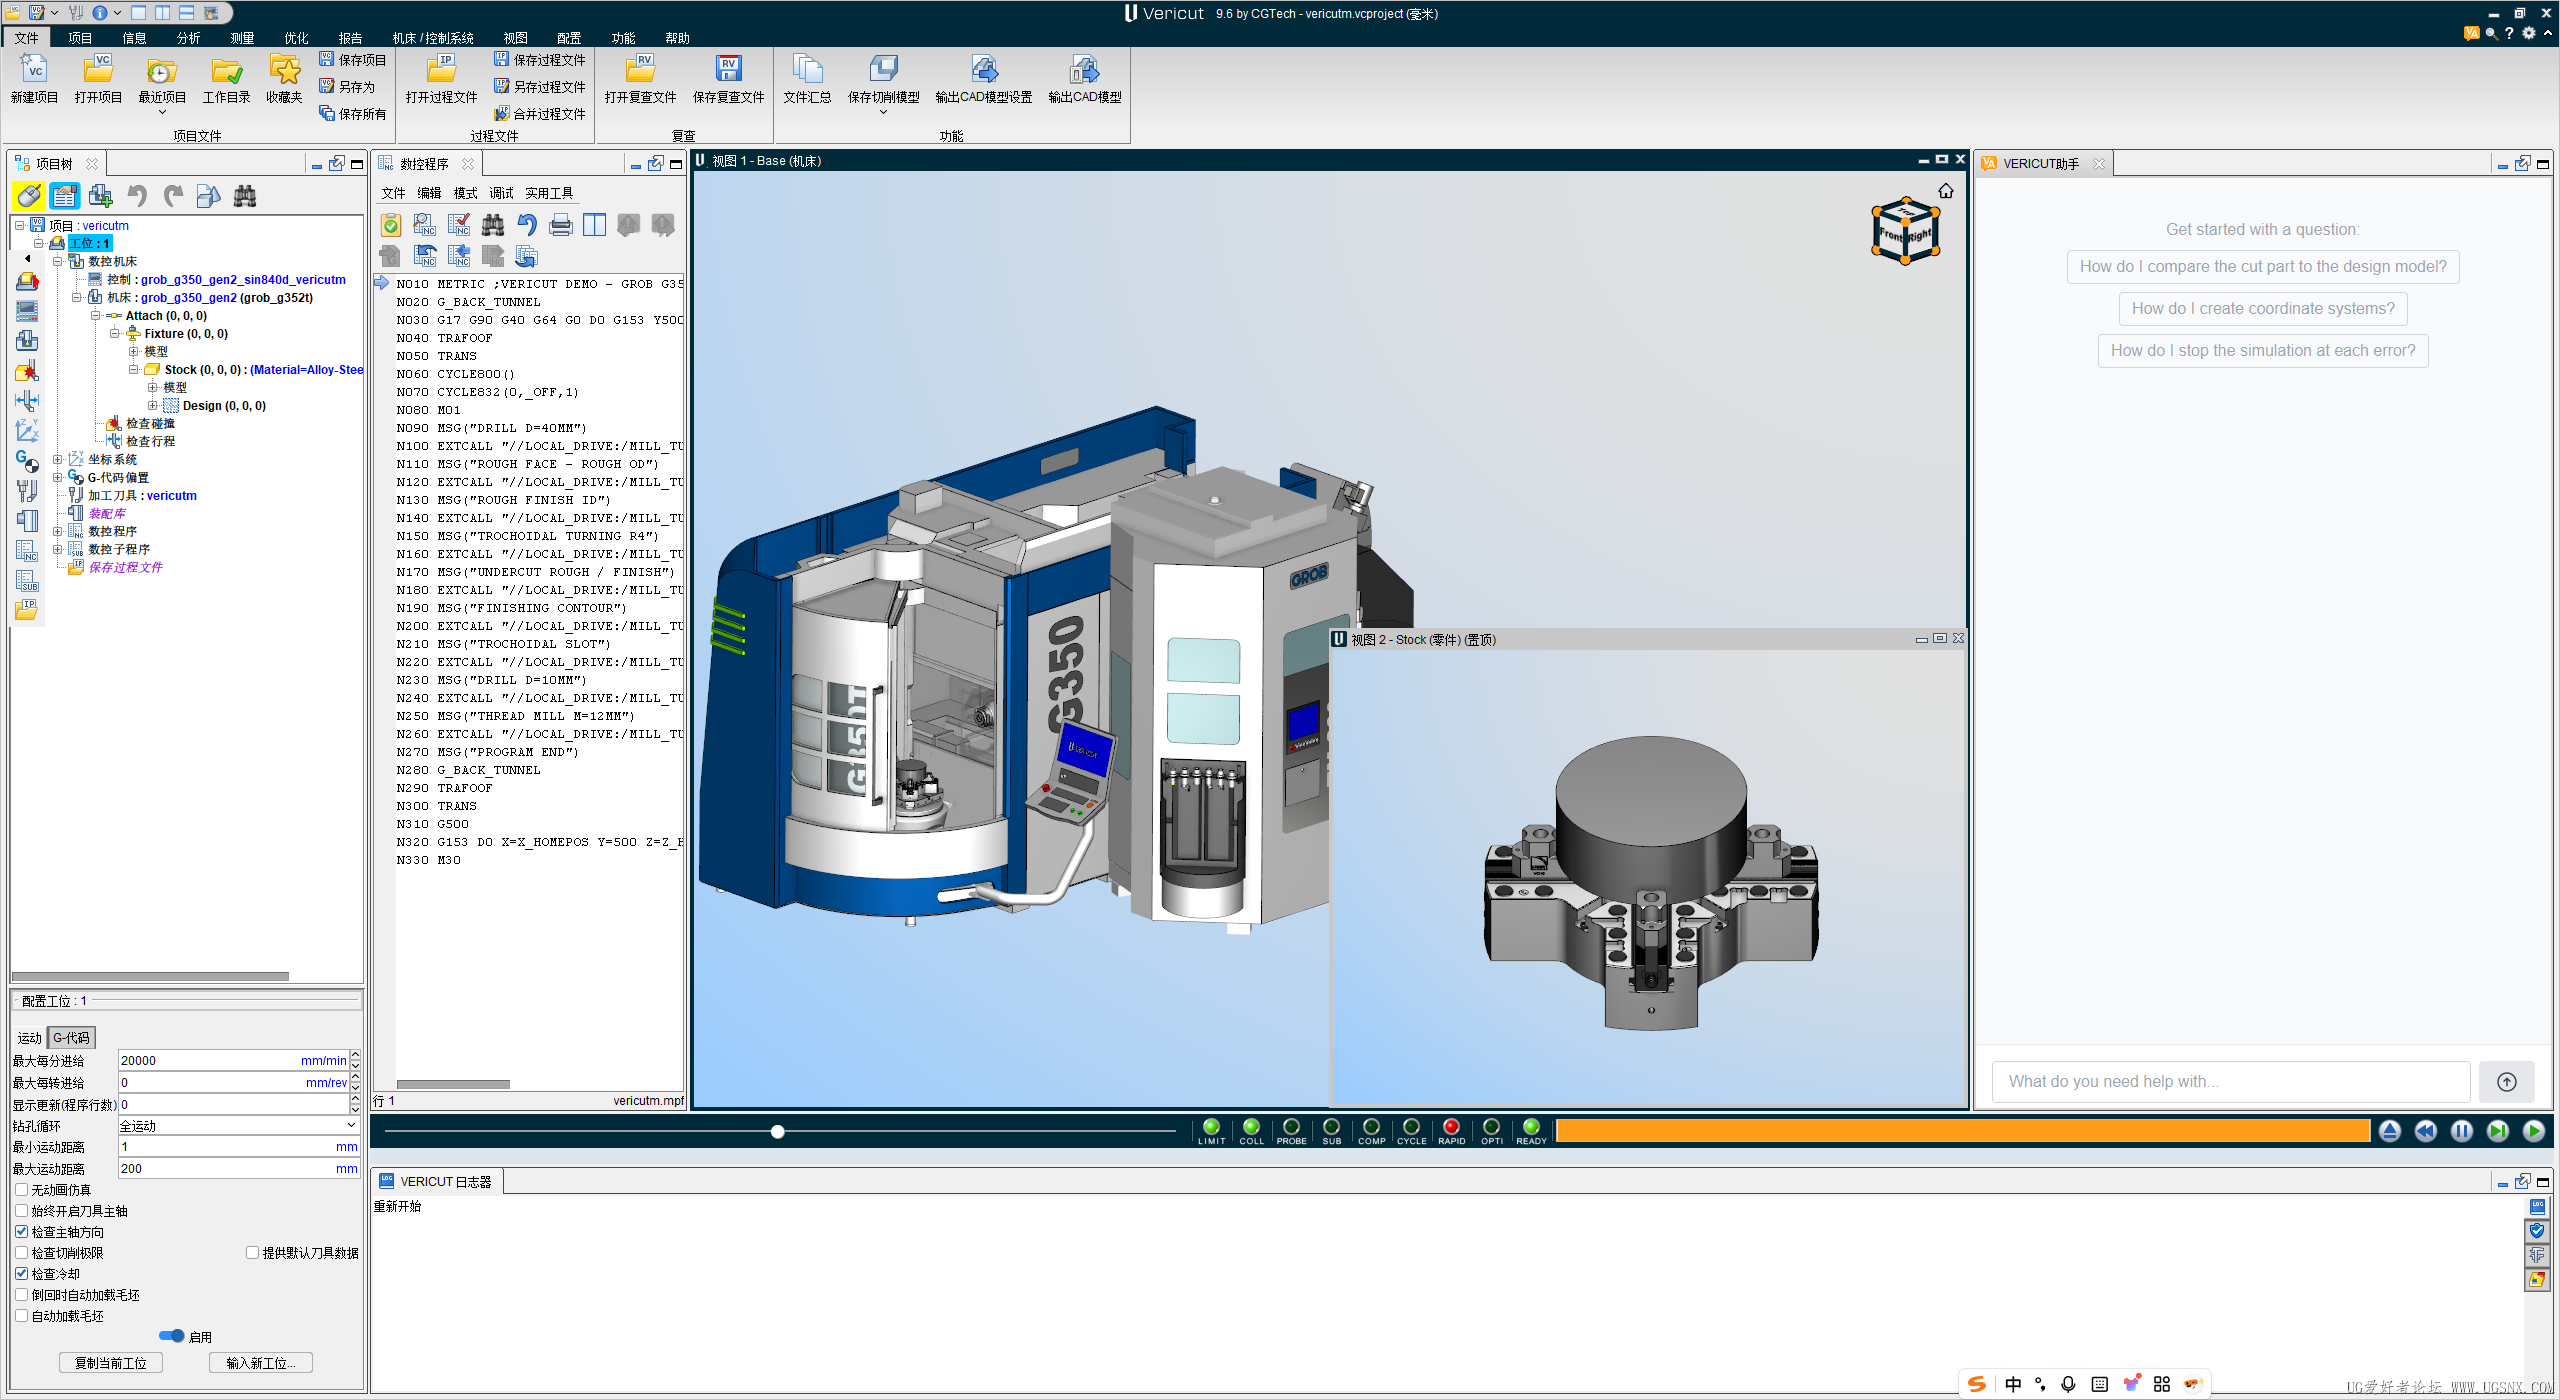Click the red RAPID indicator light
The height and width of the screenshot is (1400, 2560).
pos(1451,1127)
